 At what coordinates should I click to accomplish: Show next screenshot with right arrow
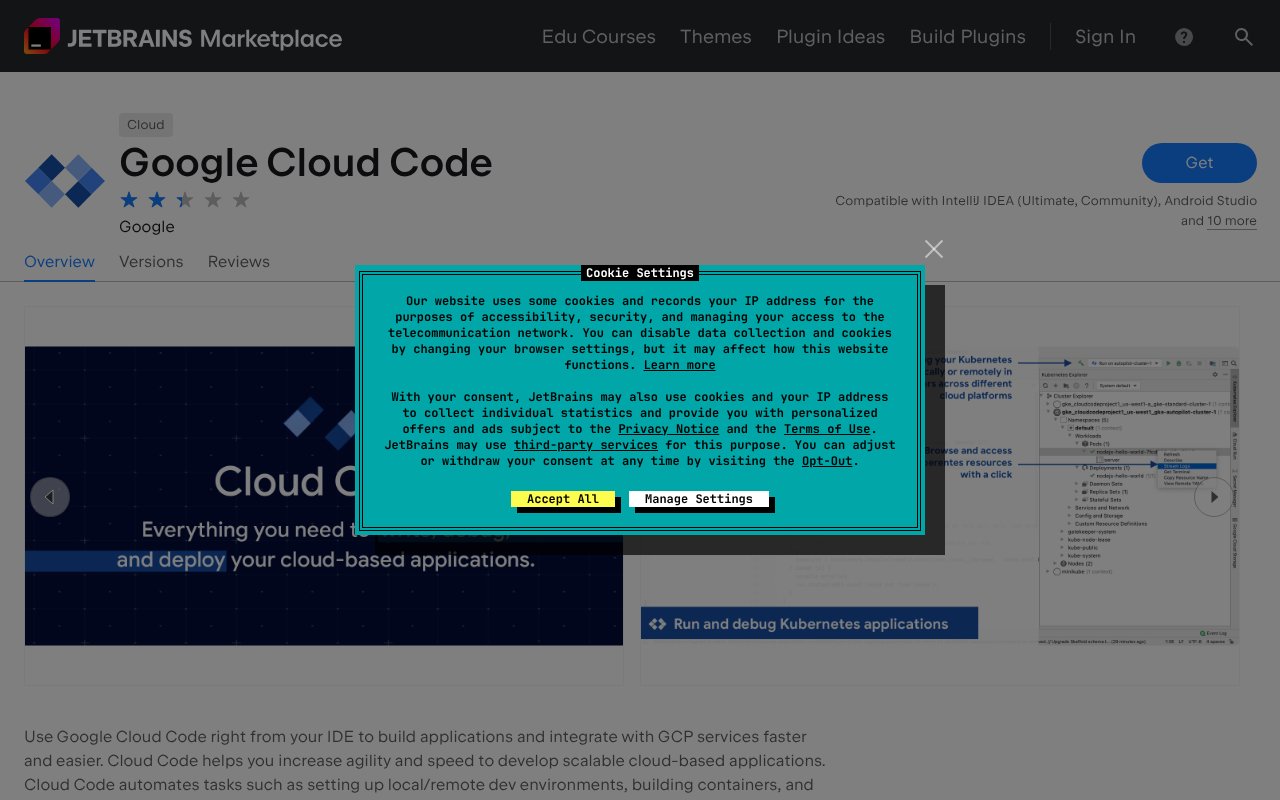(1214, 496)
